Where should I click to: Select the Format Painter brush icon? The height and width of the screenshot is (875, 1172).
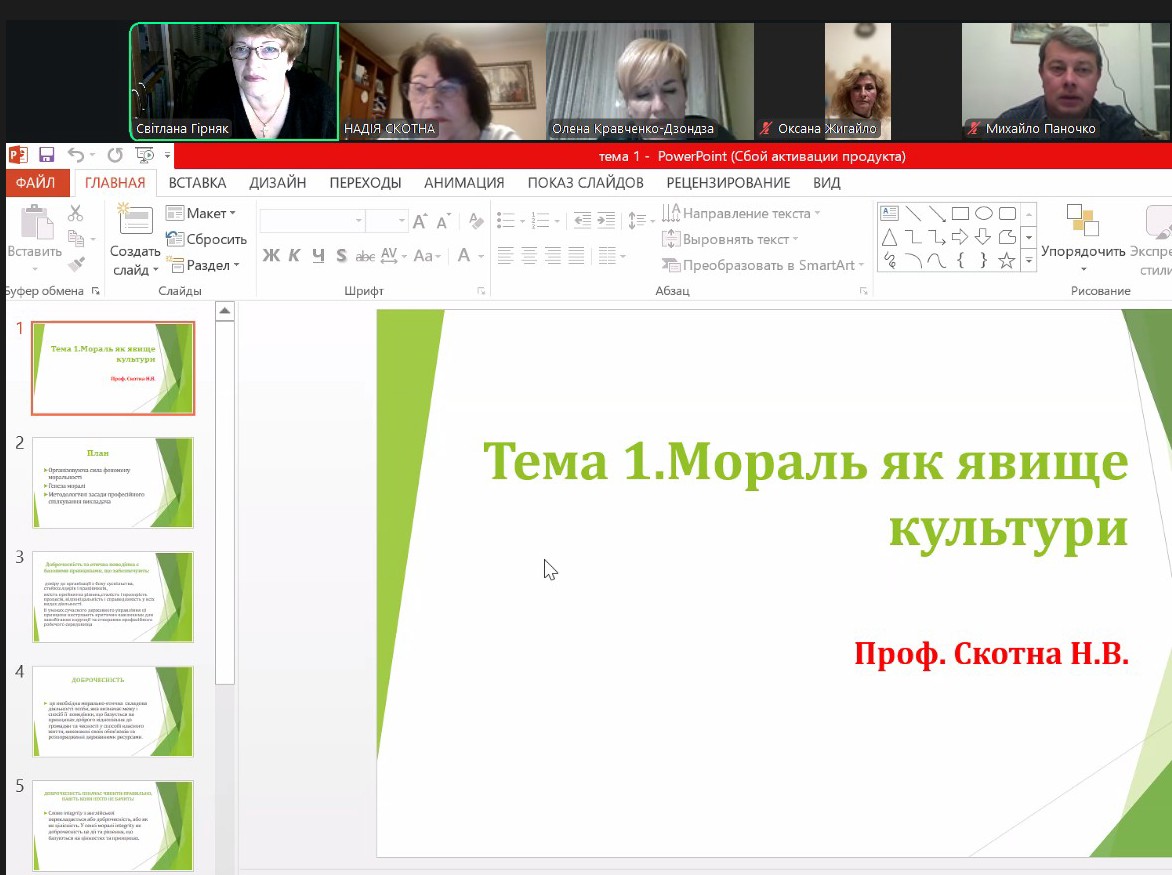tap(76, 265)
